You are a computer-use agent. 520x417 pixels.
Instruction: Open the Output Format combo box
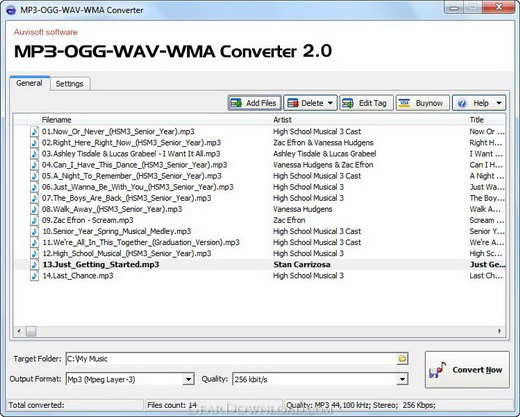[x=130, y=379]
